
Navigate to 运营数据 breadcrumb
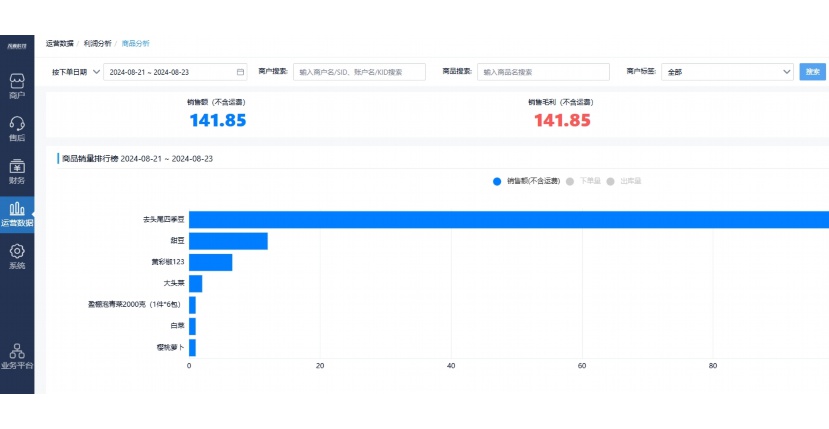coord(59,44)
